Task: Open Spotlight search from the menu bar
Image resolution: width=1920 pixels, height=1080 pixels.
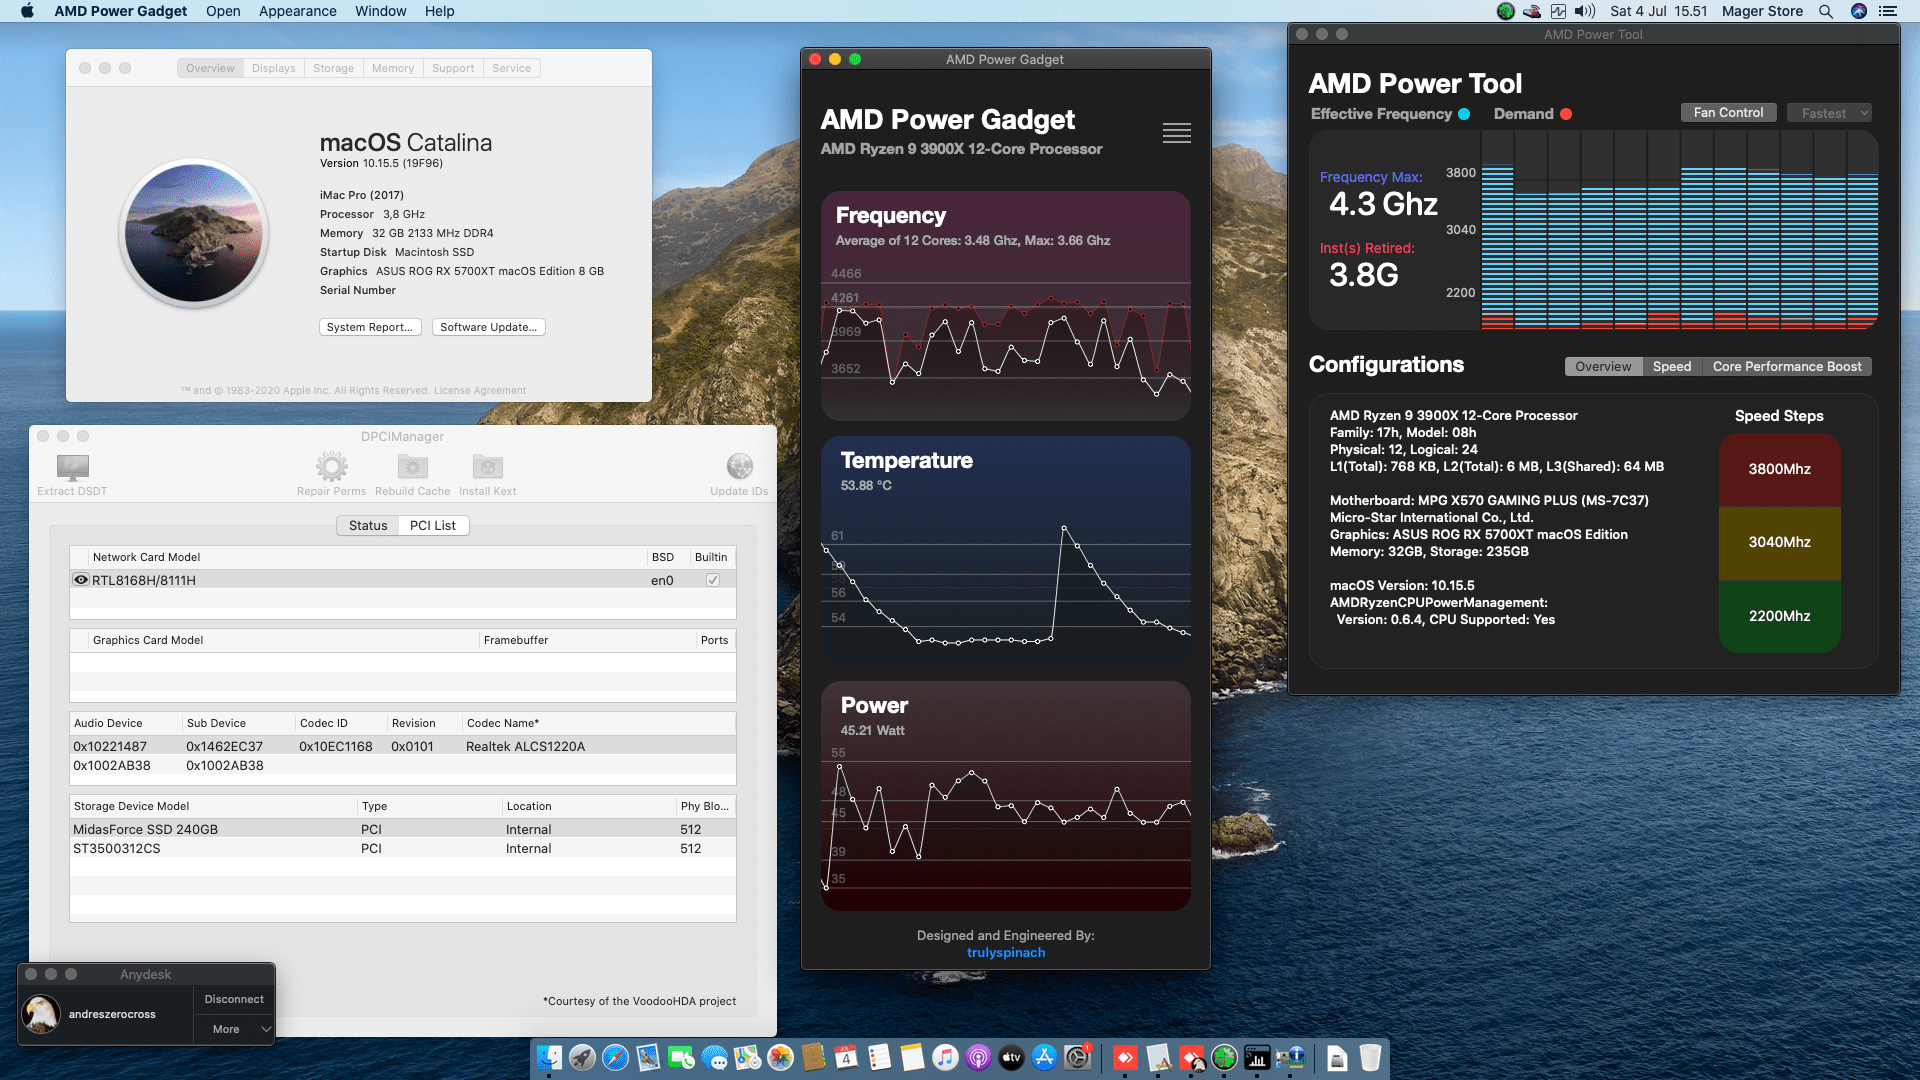Action: point(1826,11)
